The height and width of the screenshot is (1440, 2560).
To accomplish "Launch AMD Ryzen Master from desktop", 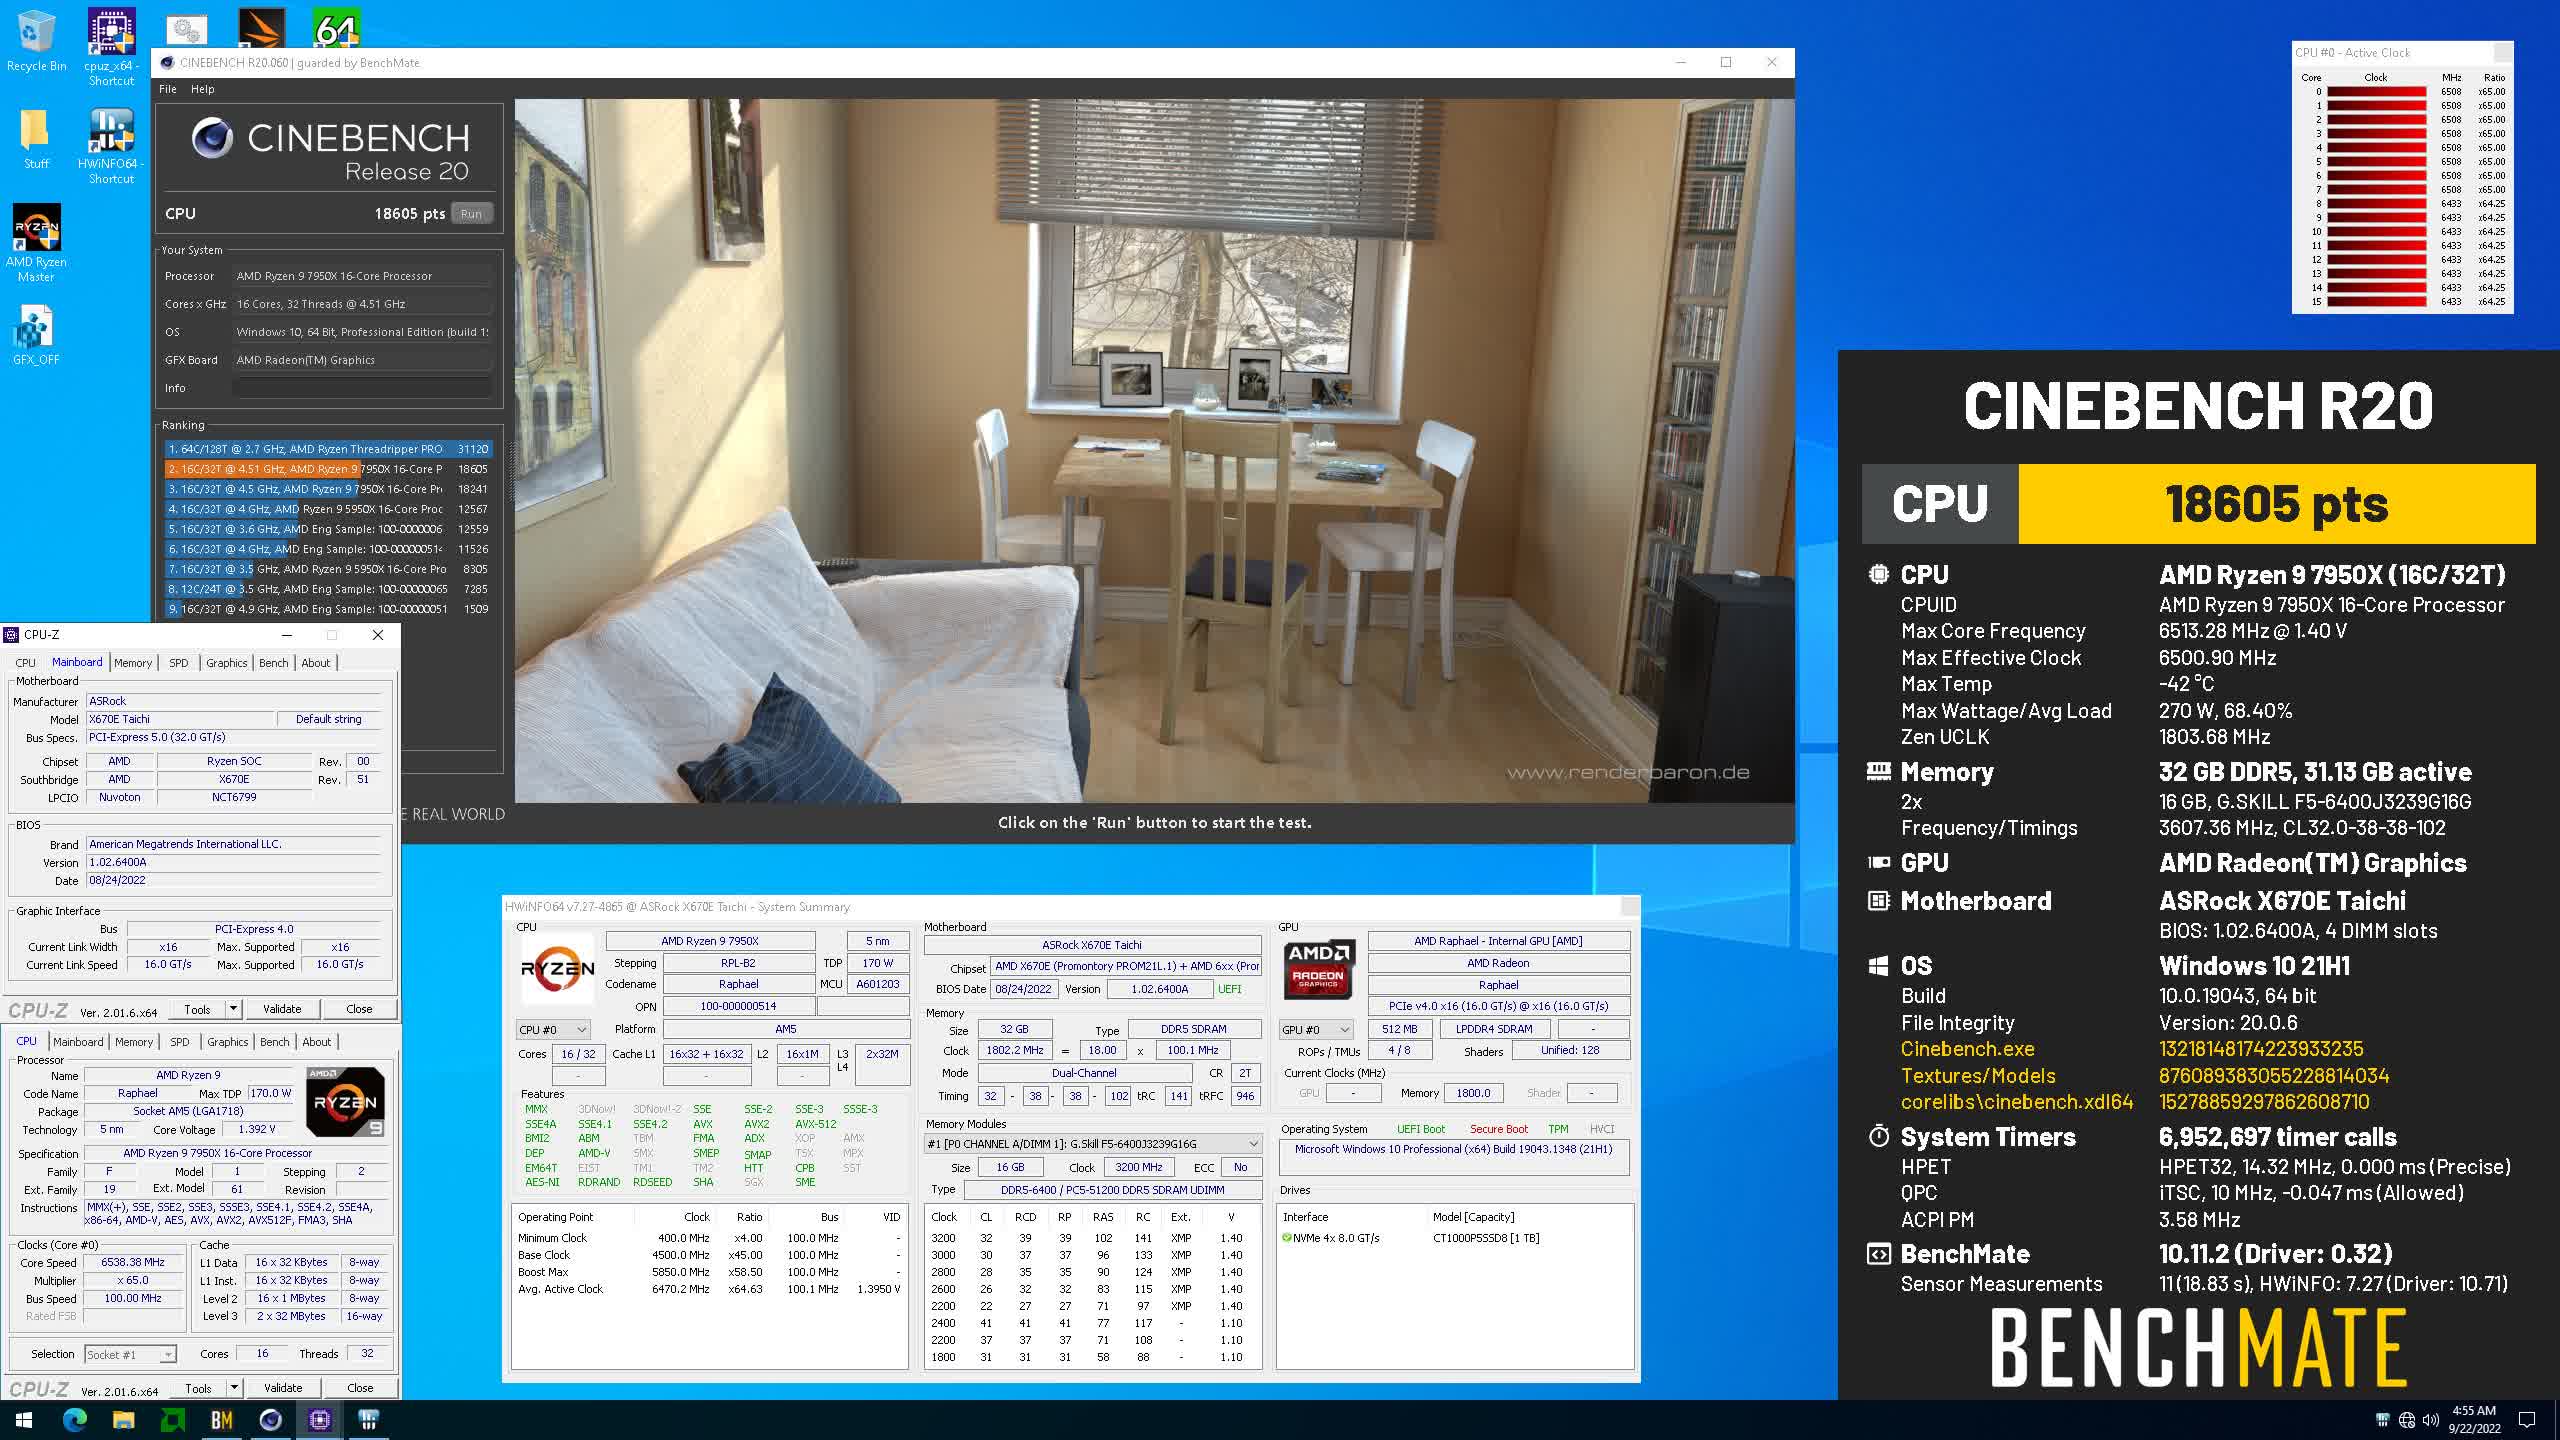I will pos(36,243).
